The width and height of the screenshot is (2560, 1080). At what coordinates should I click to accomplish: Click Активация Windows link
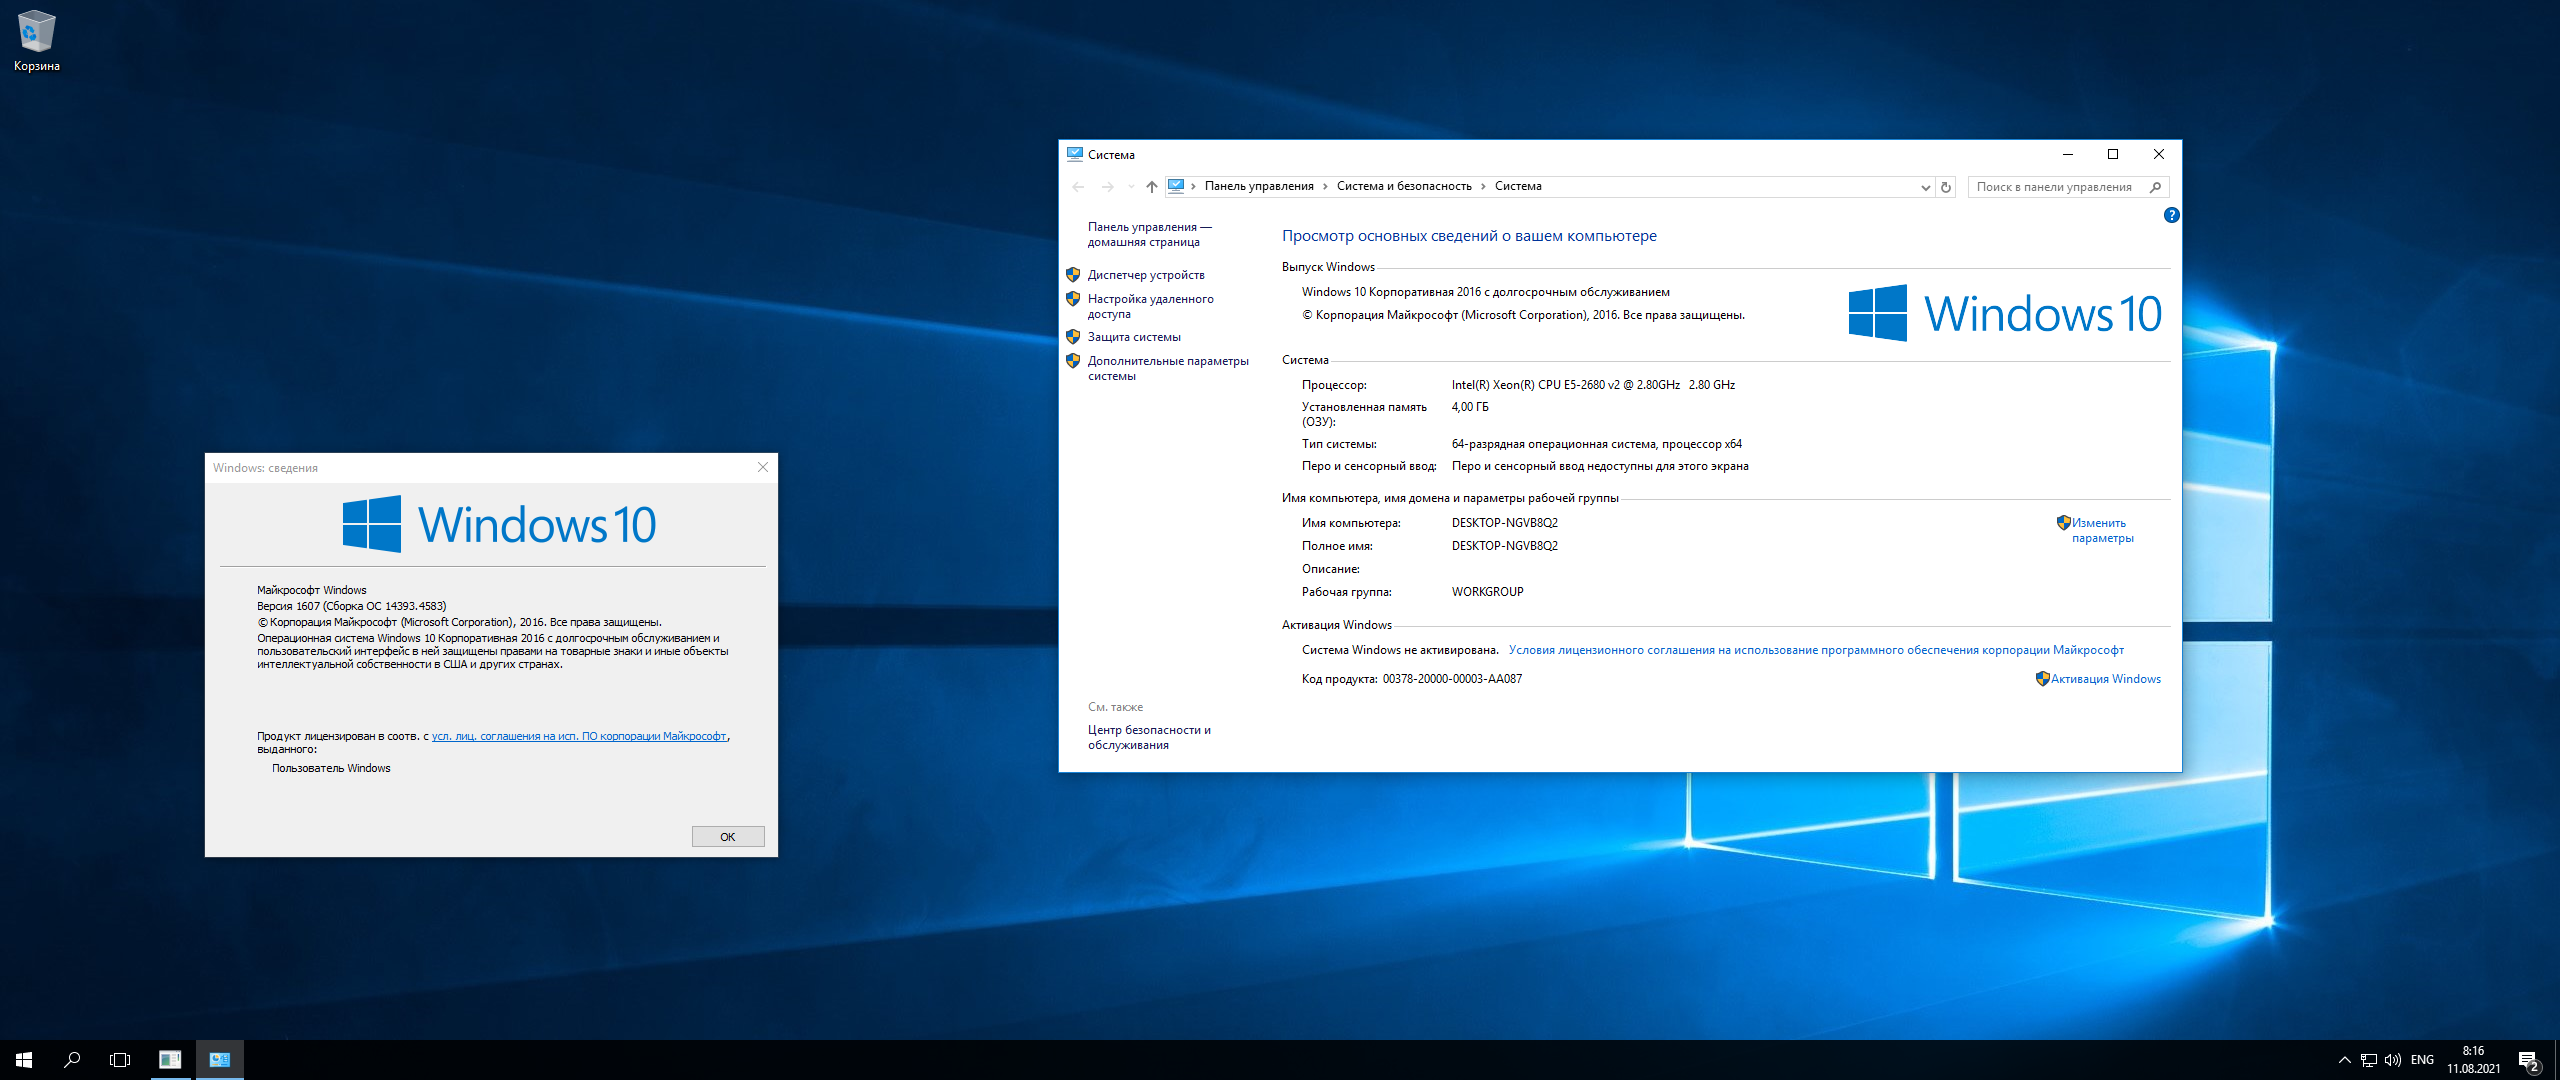coord(2106,679)
